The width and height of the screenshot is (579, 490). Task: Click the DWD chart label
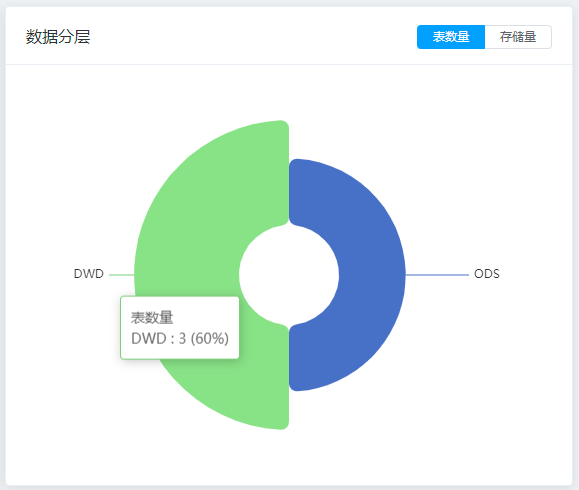(x=89, y=274)
